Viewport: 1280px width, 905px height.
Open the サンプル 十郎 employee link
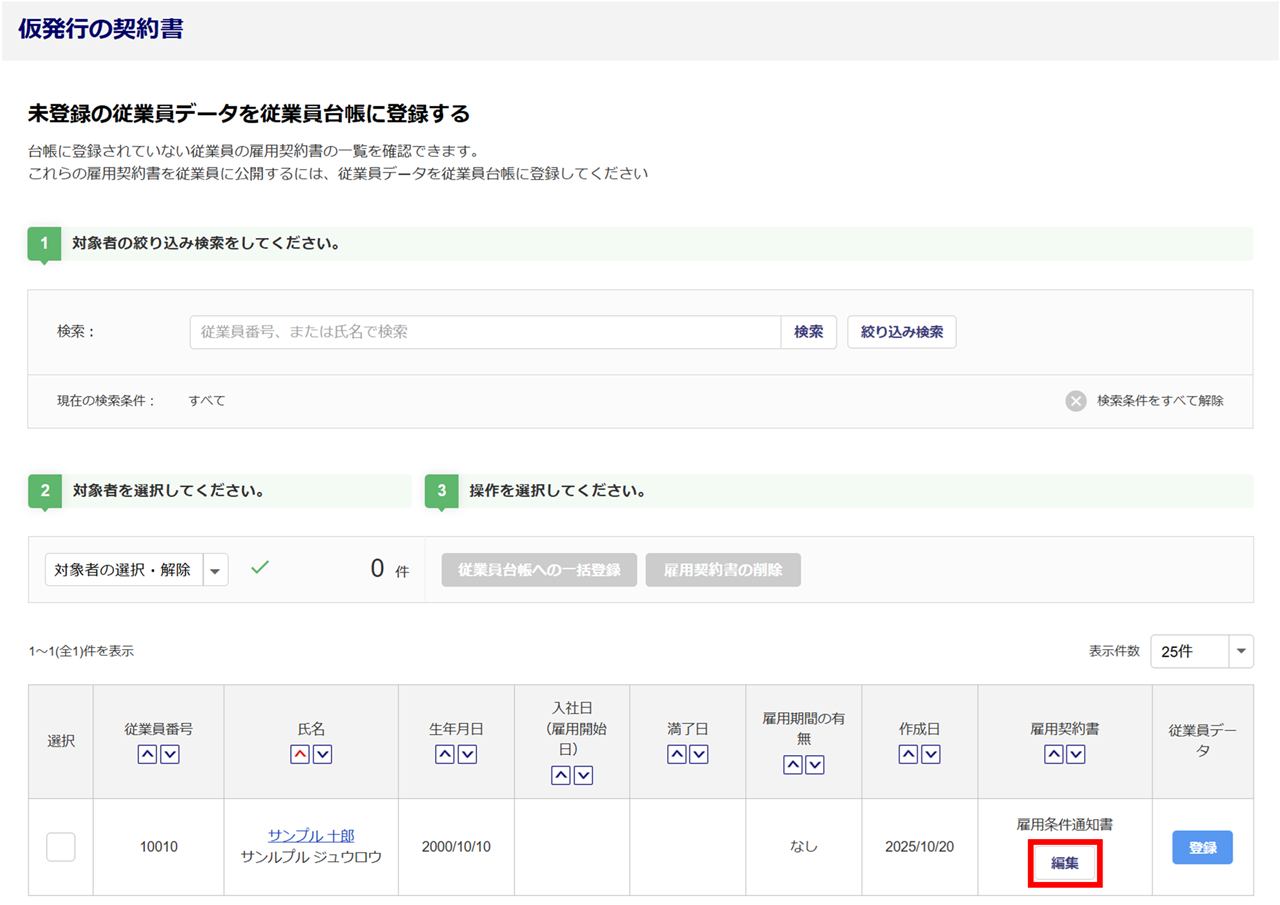click(x=311, y=836)
